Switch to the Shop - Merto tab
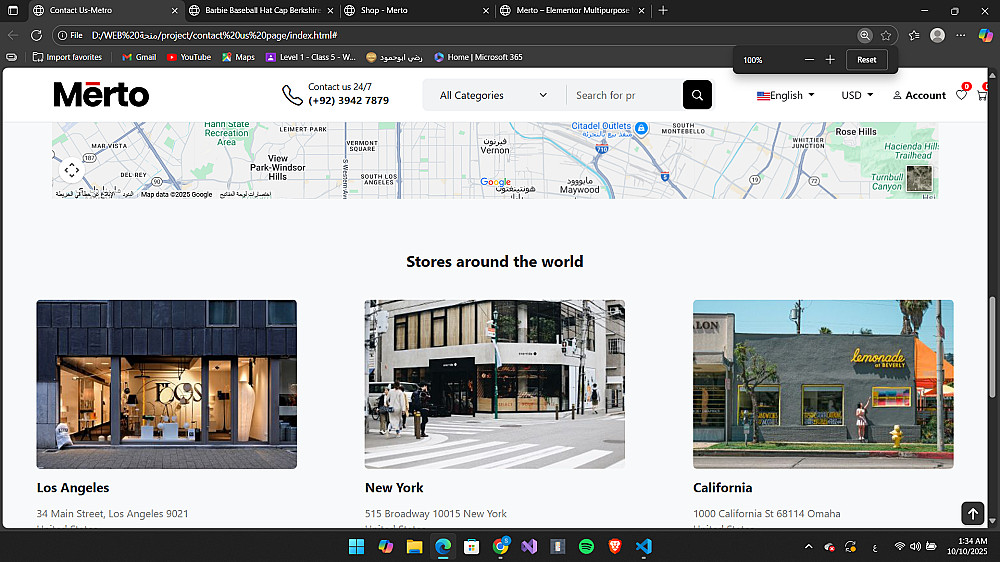 click(x=410, y=10)
